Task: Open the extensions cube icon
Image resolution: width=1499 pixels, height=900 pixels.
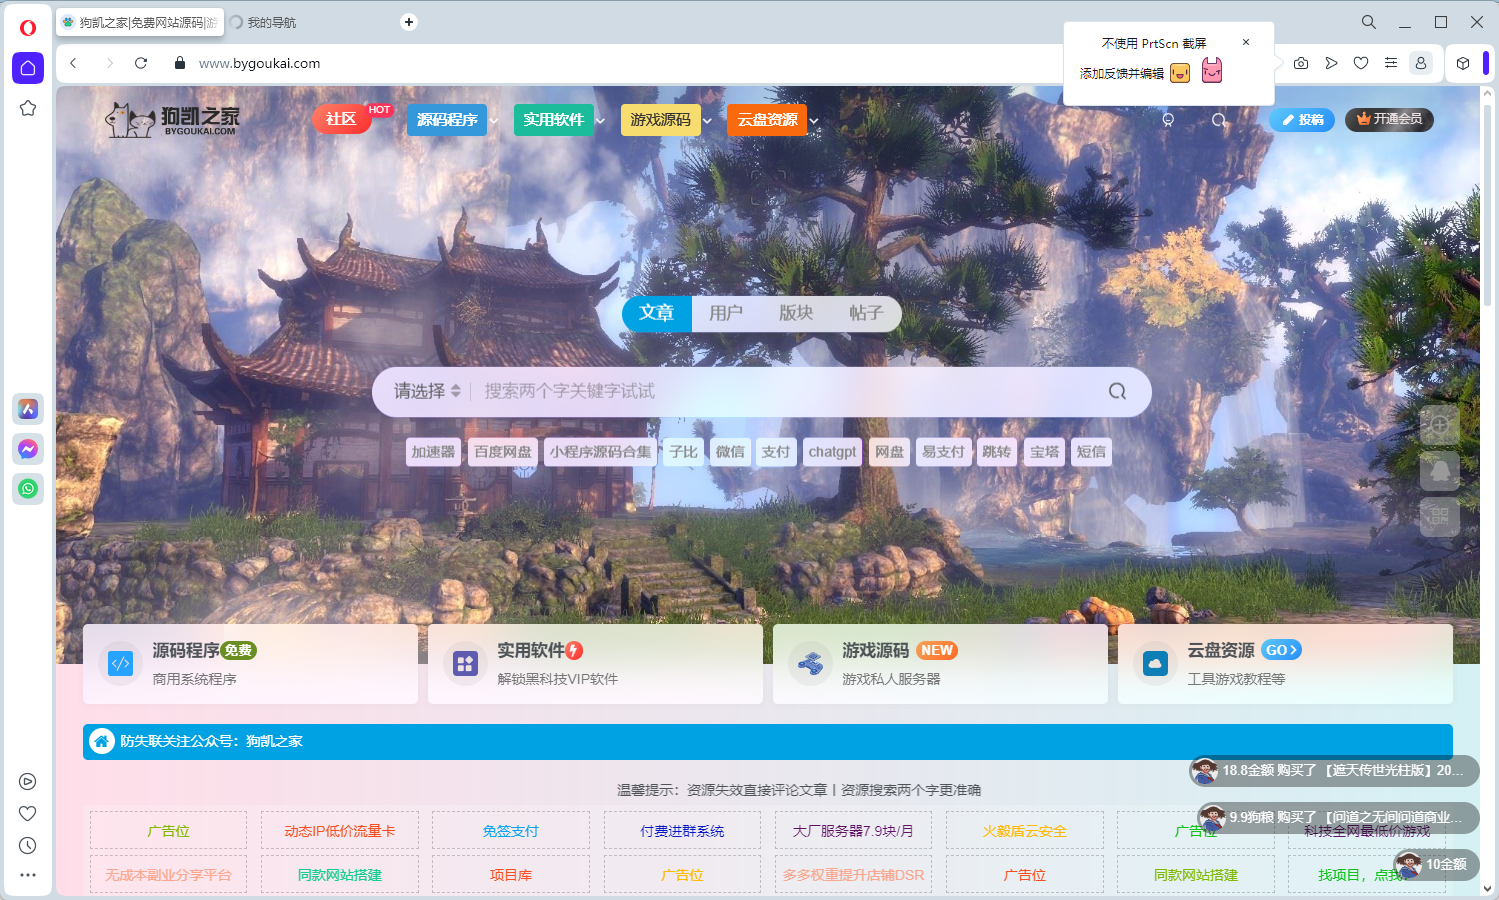Action: [1463, 63]
